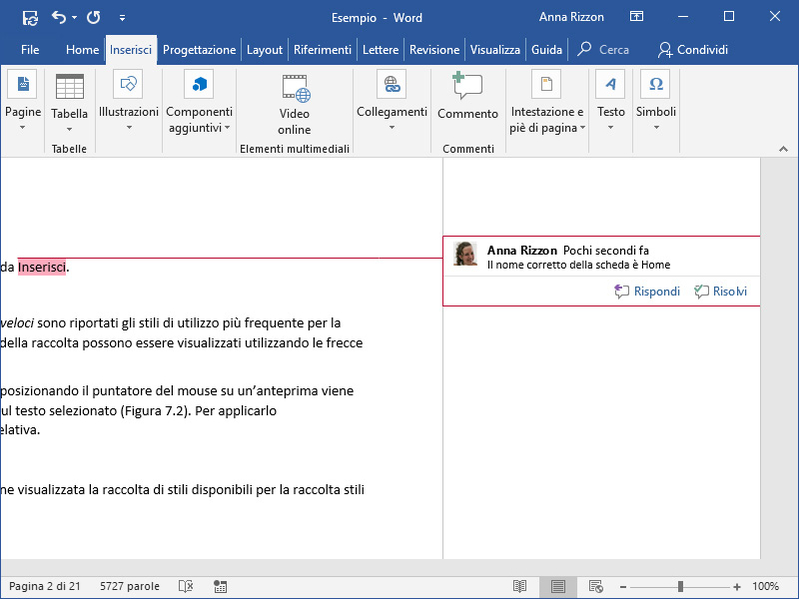Image resolution: width=799 pixels, height=599 pixels.
Task: Repeat the last action
Action: pyautogui.click(x=93, y=18)
